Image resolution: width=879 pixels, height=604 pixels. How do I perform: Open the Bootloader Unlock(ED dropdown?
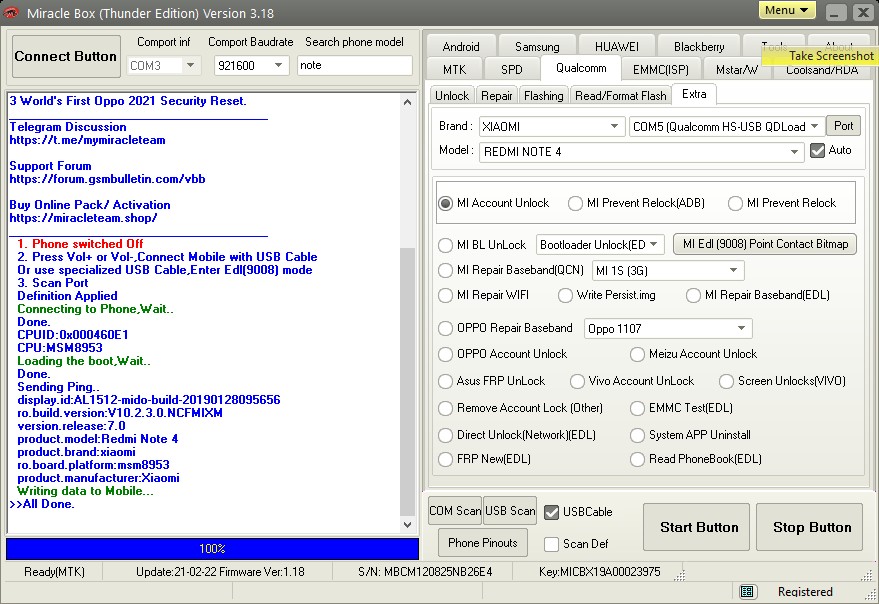(600, 245)
